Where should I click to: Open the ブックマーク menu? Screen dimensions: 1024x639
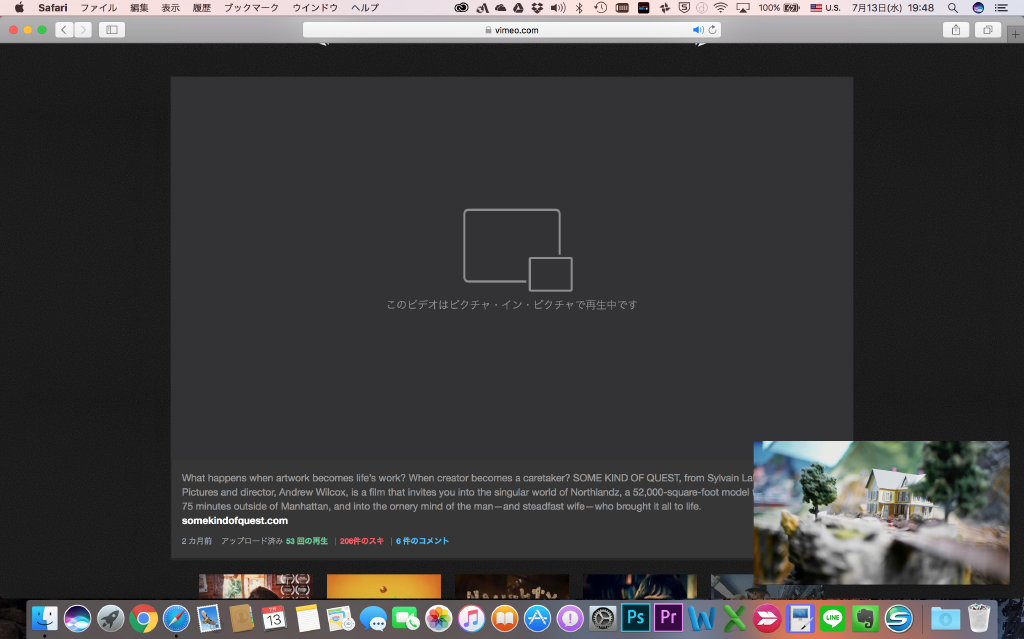click(x=251, y=8)
